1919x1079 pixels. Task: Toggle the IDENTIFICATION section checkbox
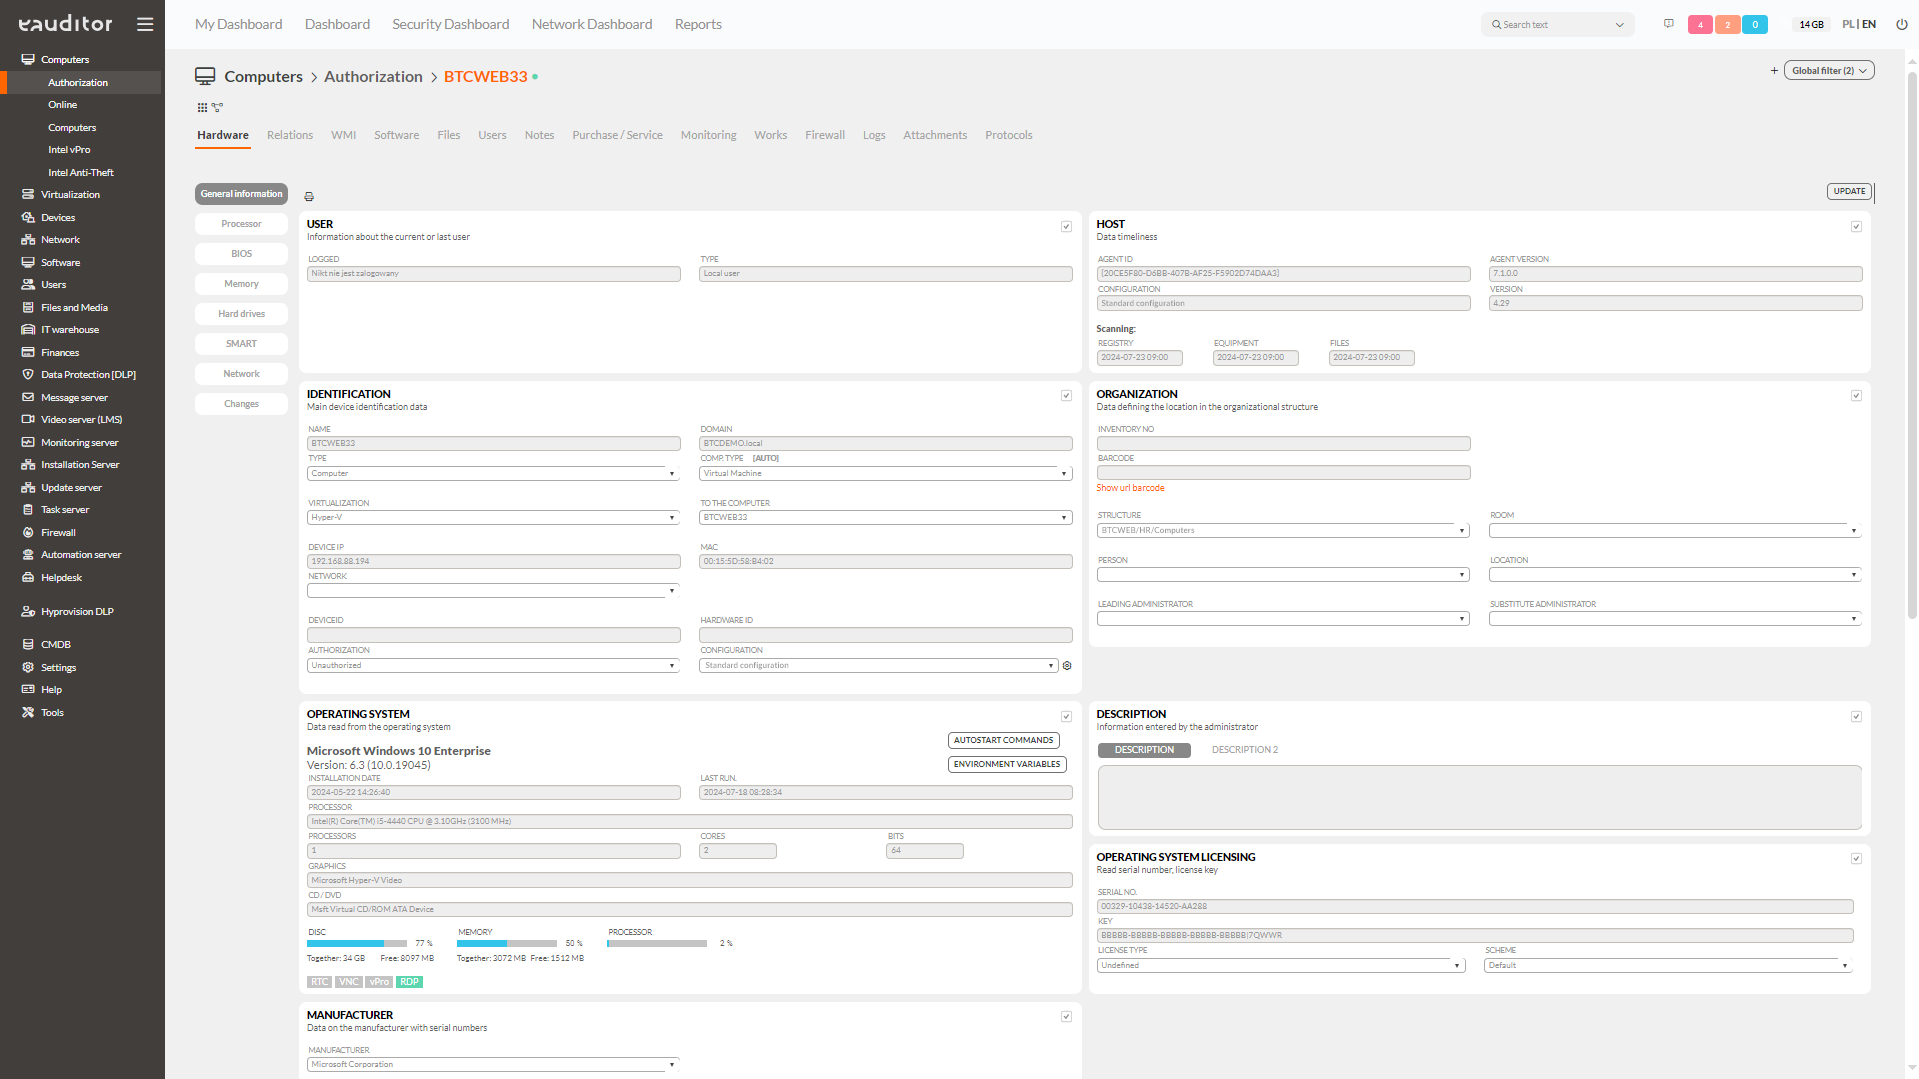pyautogui.click(x=1066, y=396)
